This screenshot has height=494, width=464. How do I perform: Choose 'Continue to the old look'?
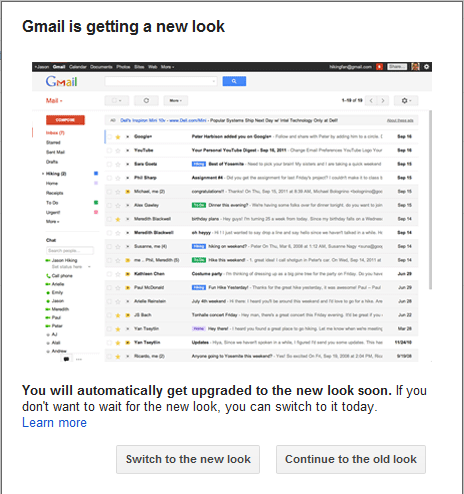tap(351, 459)
